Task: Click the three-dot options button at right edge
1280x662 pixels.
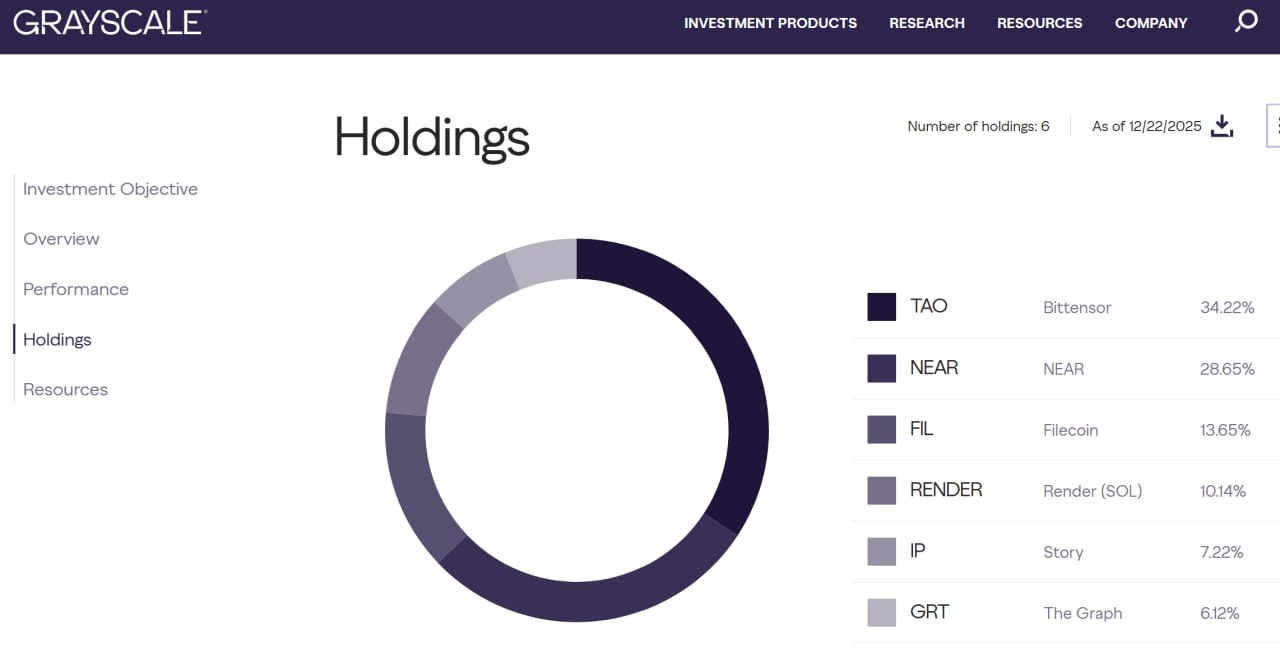Action: (x=1275, y=125)
